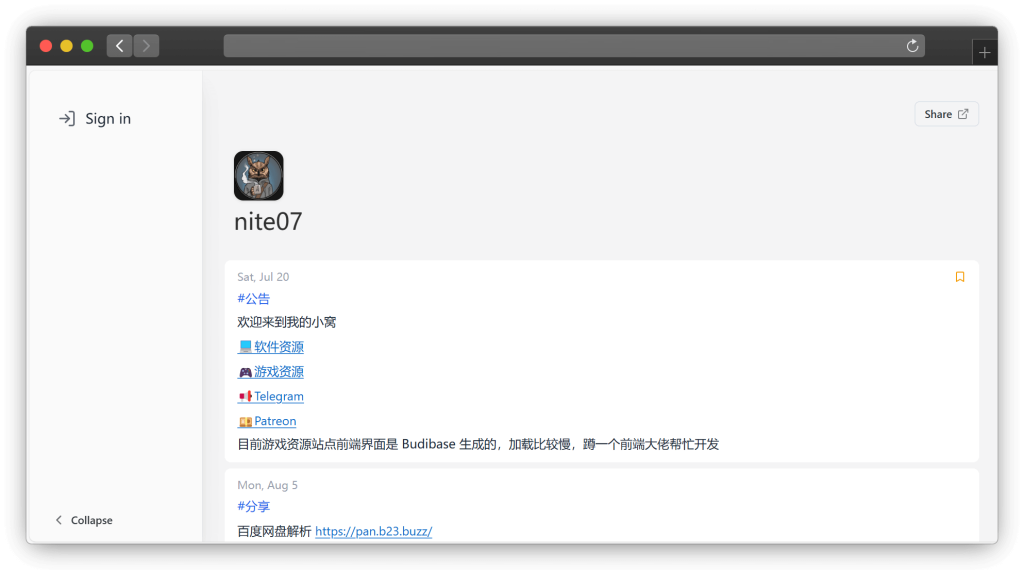The height and width of the screenshot is (570, 1024).
Task: Open the 软件资源 link
Action: (278, 347)
